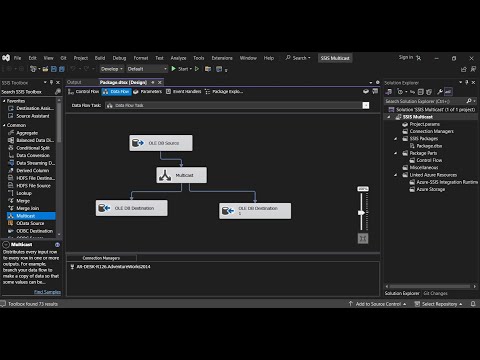Image resolution: width=480 pixels, height=360 pixels.
Task: Click the notifications bell in status bar
Action: click(473, 304)
